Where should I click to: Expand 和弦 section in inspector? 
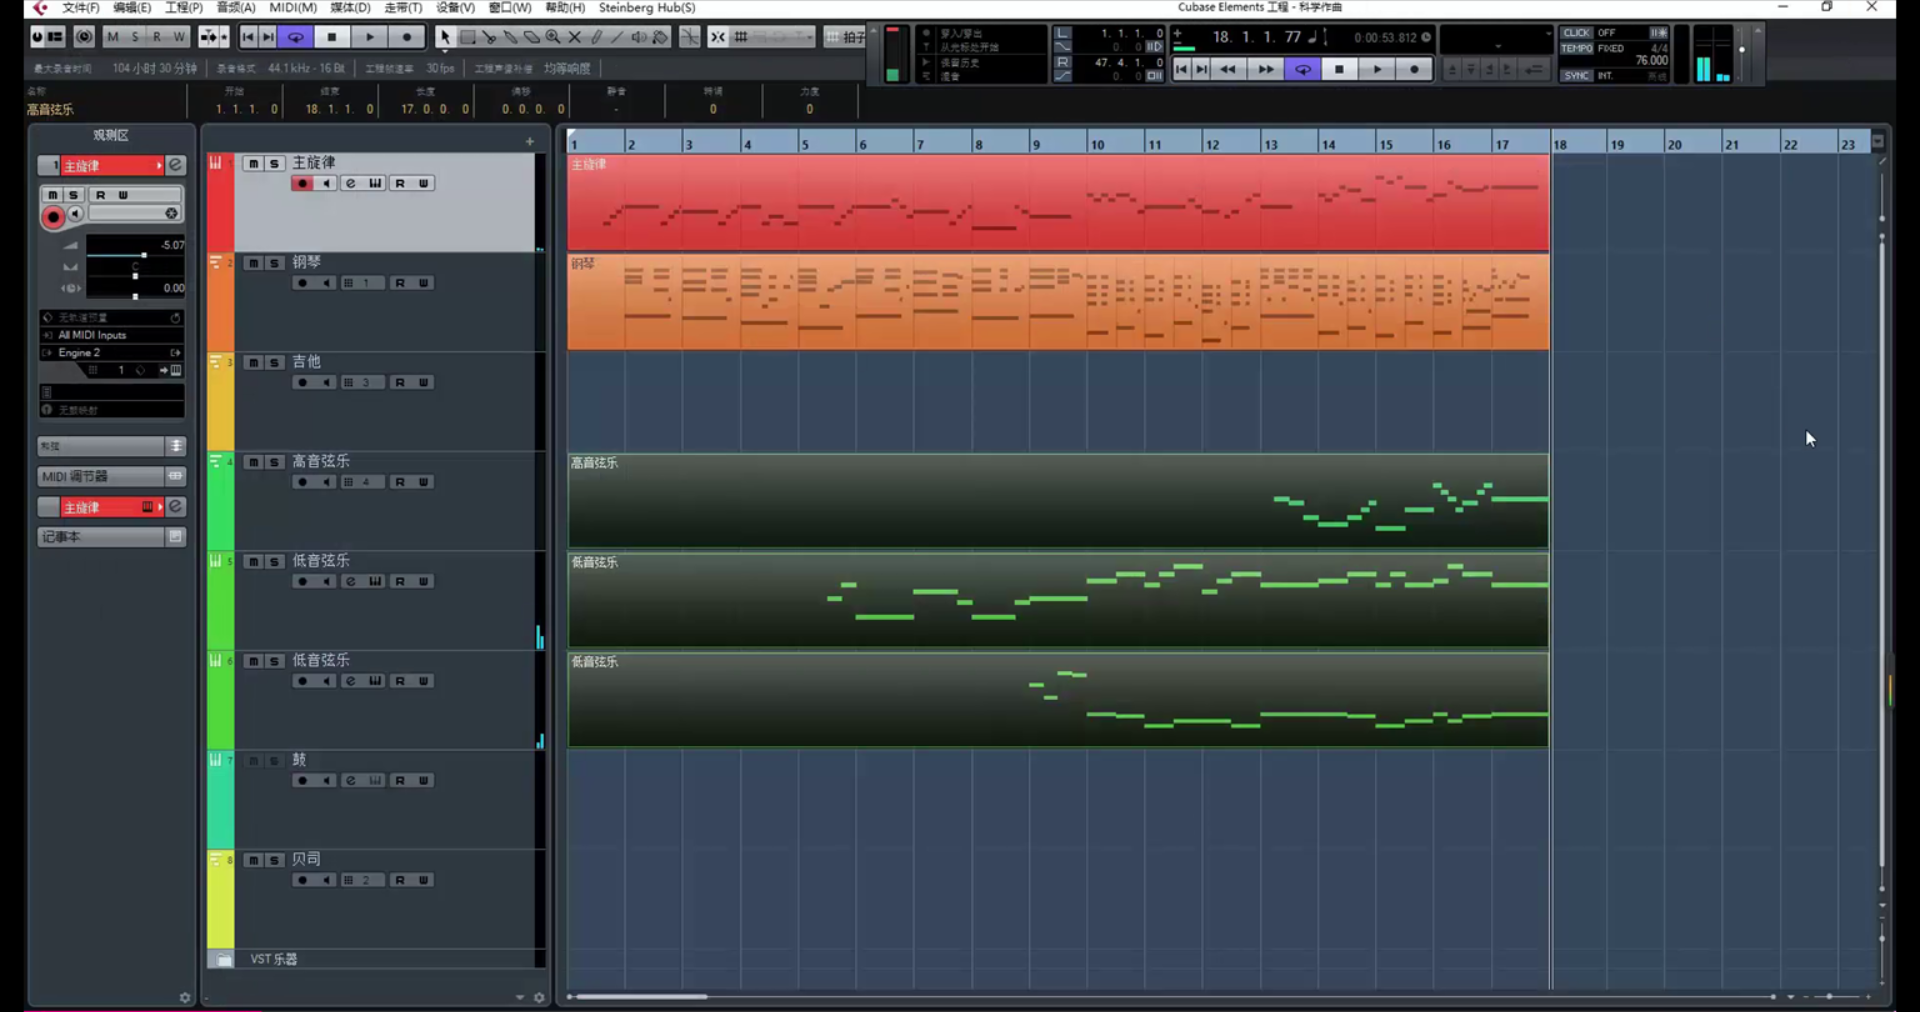tap(111, 446)
